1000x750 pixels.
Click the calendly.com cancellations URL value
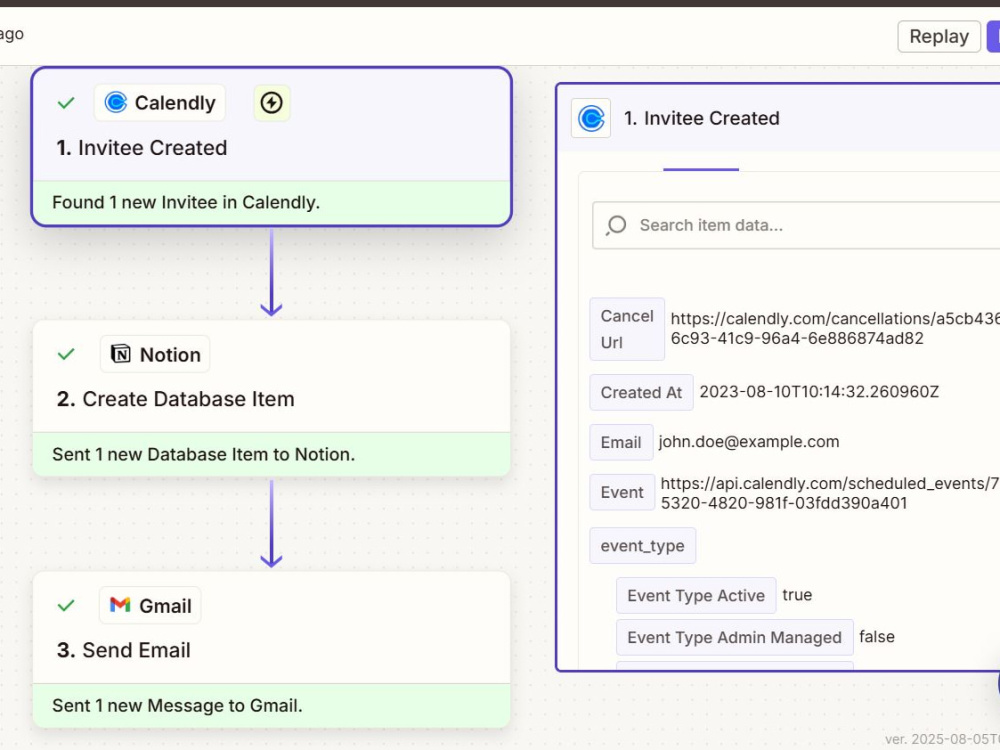pos(835,328)
